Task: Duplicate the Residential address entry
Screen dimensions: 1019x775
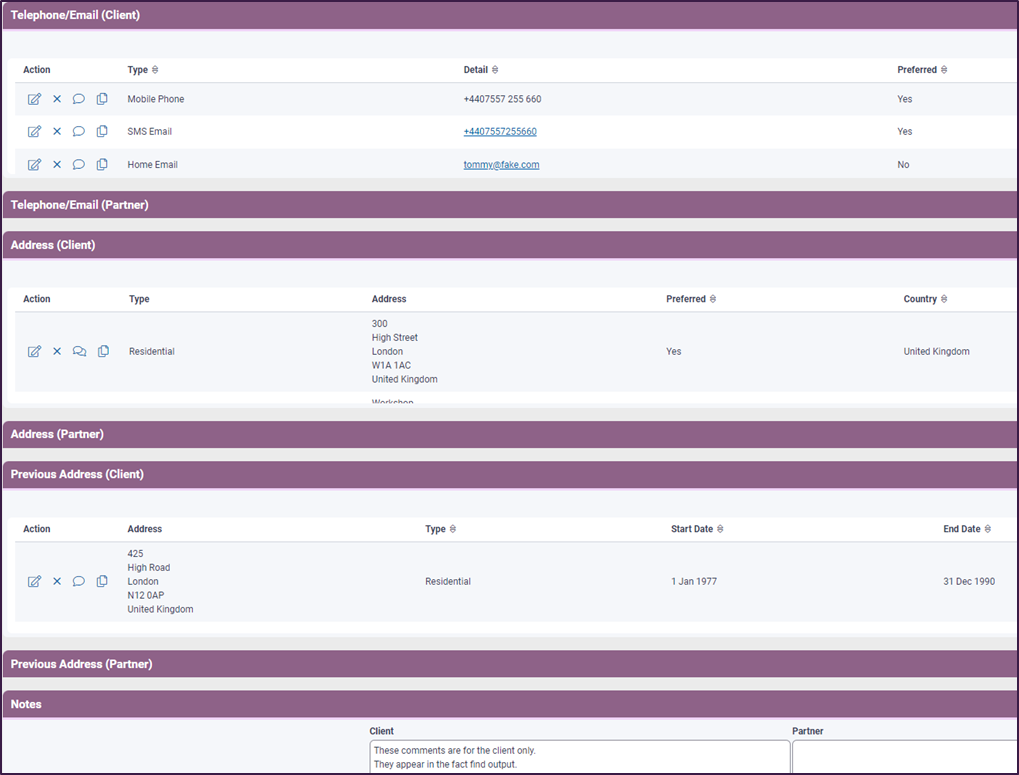Action: point(103,351)
